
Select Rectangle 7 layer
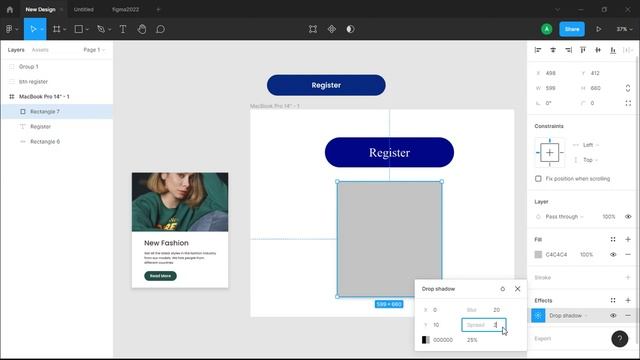pyautogui.click(x=58, y=111)
